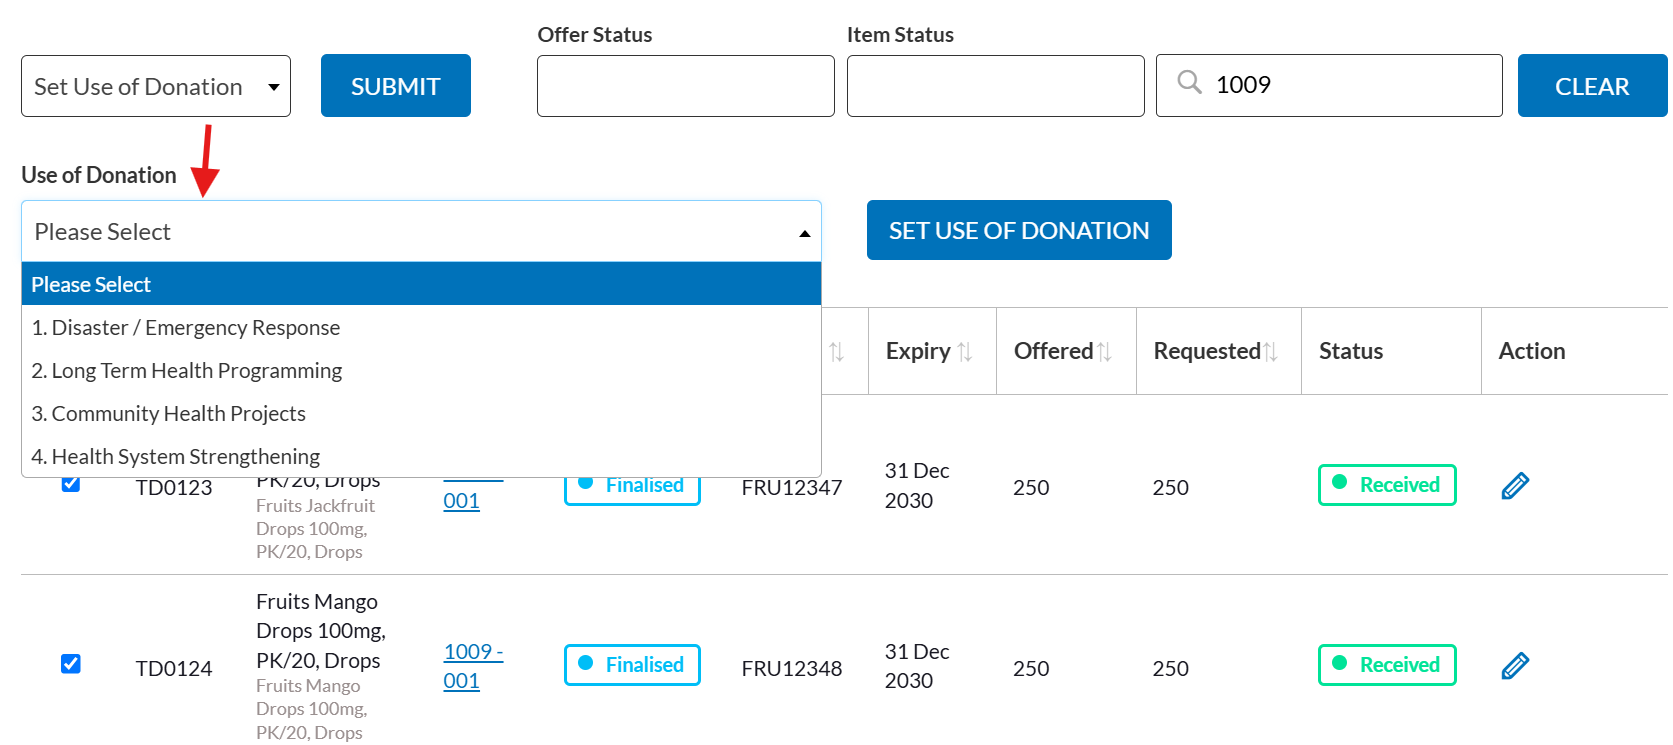Open the Set Use of Donation dropdown

(x=156, y=86)
